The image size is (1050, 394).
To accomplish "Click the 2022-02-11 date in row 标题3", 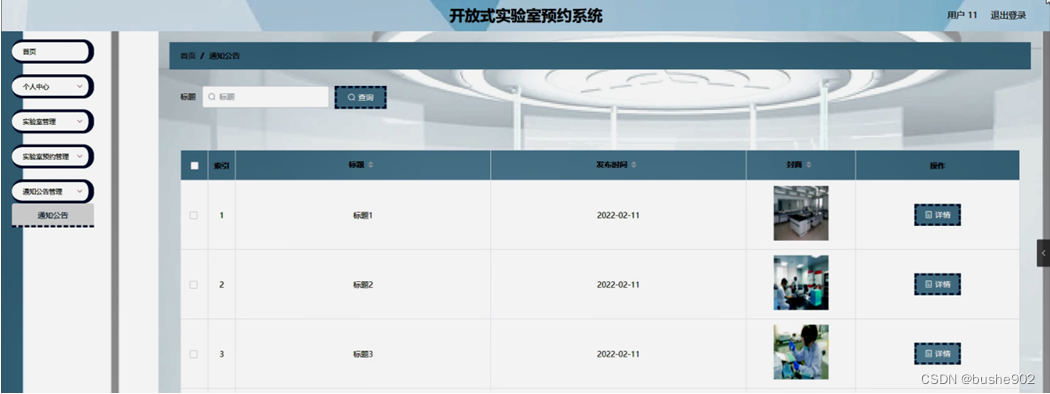I will (x=618, y=354).
